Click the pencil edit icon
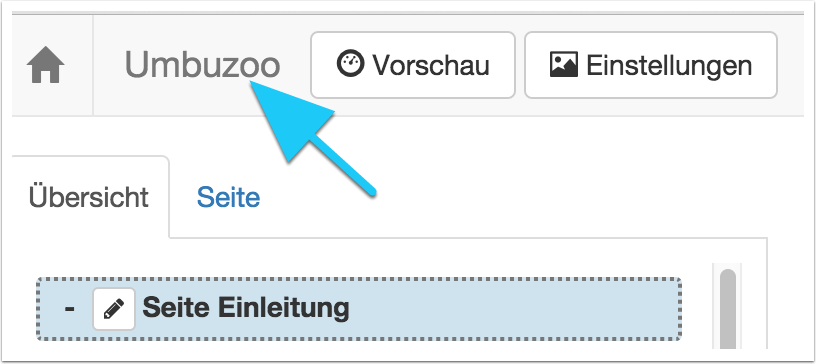Image resolution: width=816 pixels, height=364 pixels. click(x=114, y=309)
